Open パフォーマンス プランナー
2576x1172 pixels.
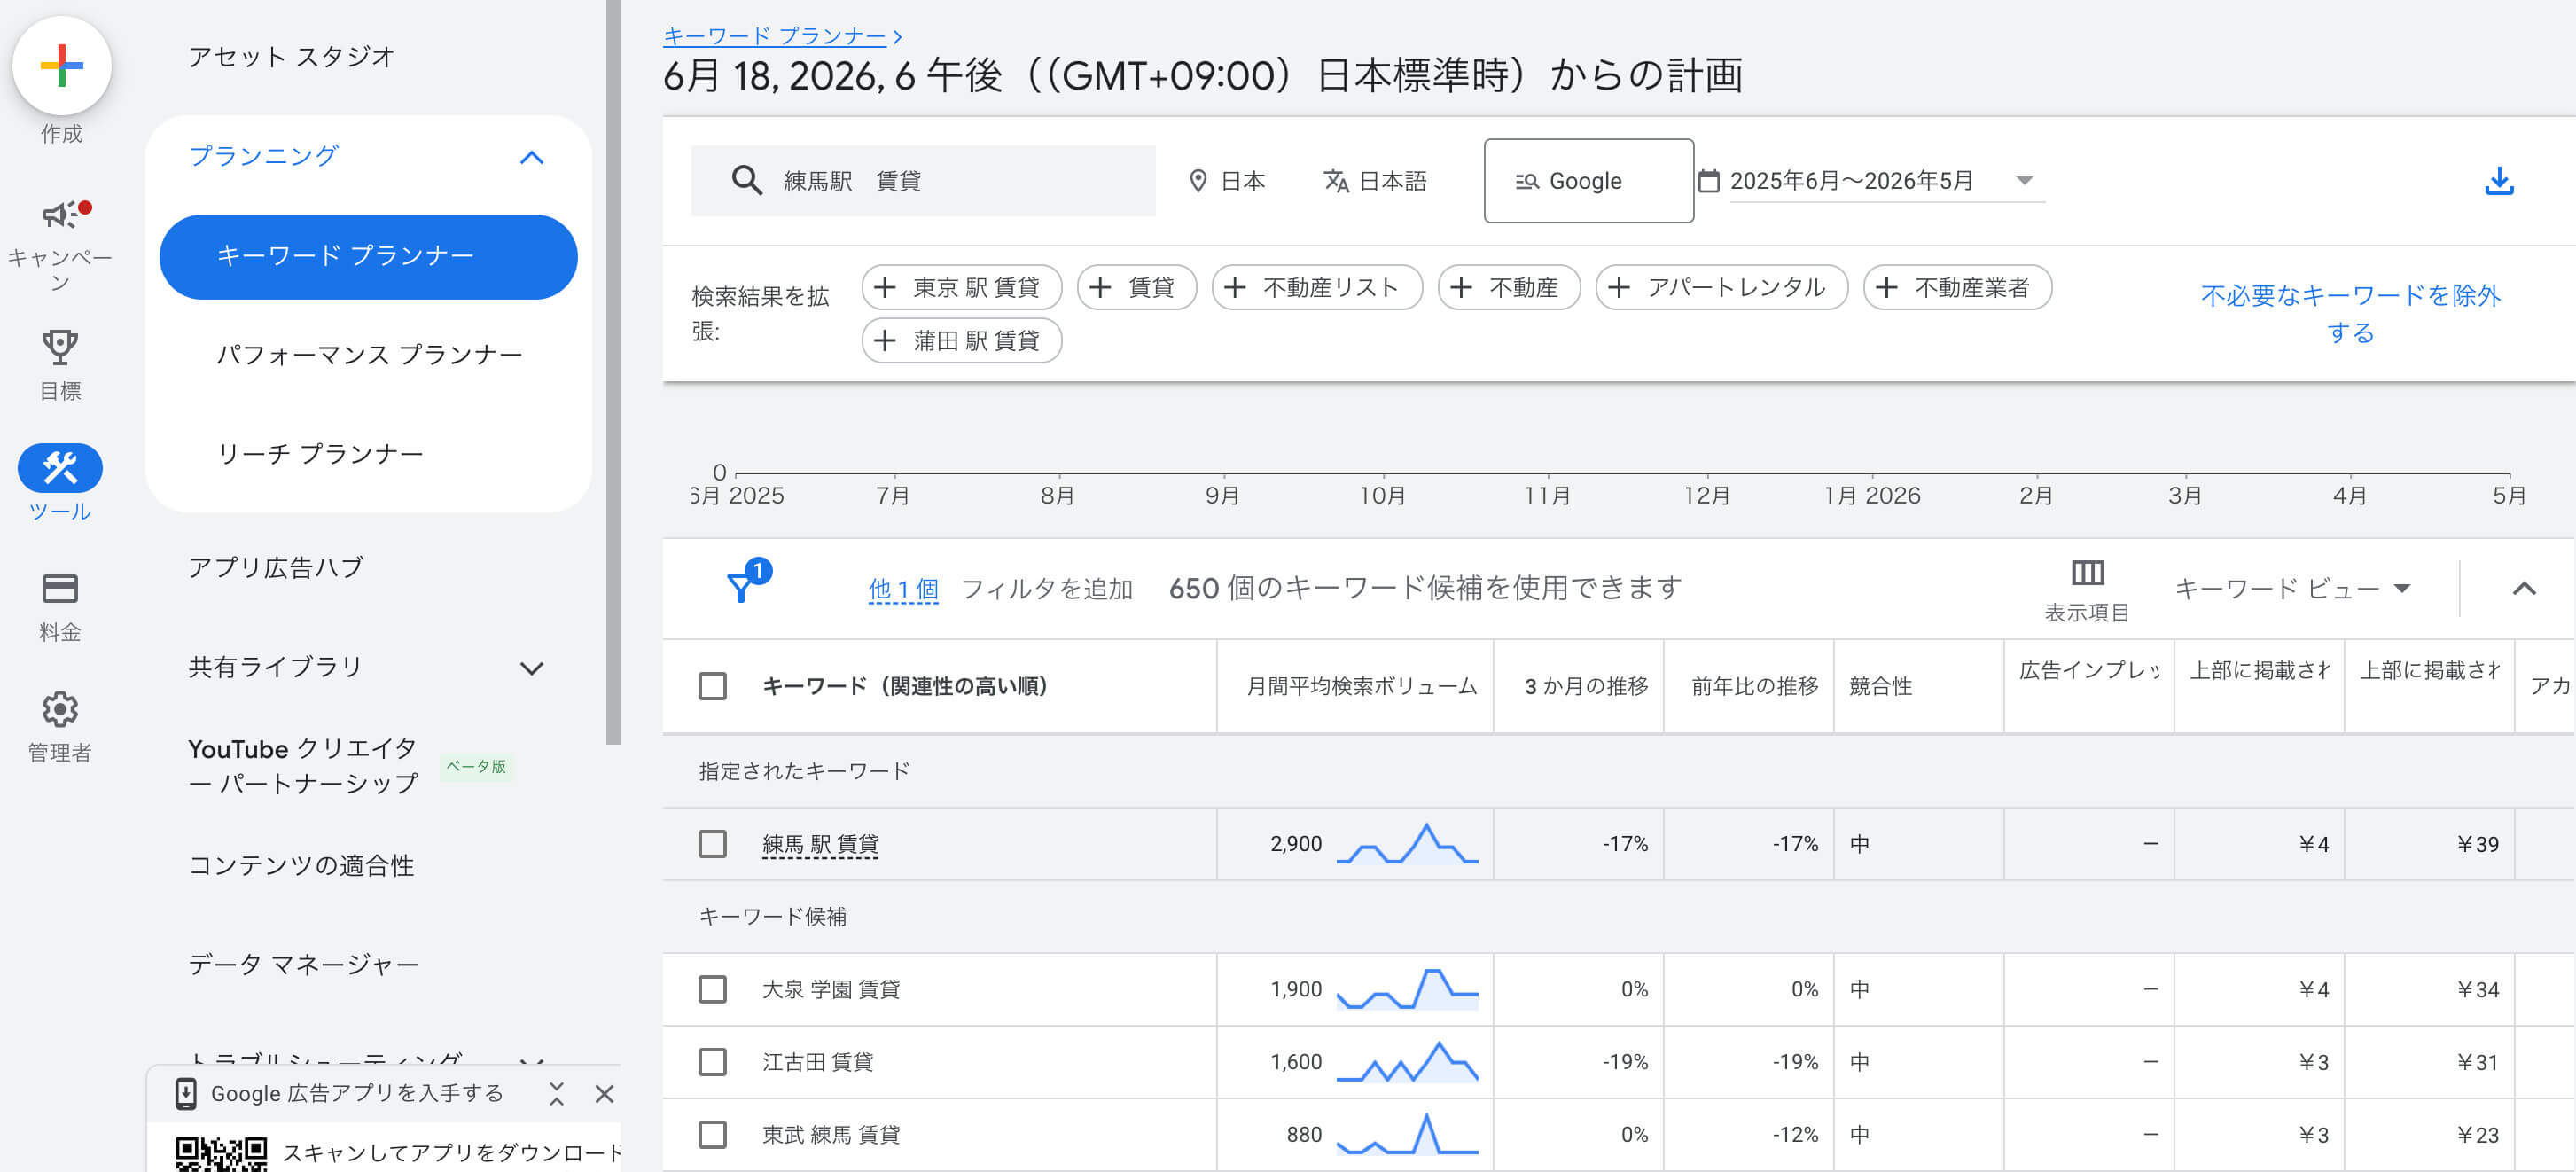click(x=370, y=355)
